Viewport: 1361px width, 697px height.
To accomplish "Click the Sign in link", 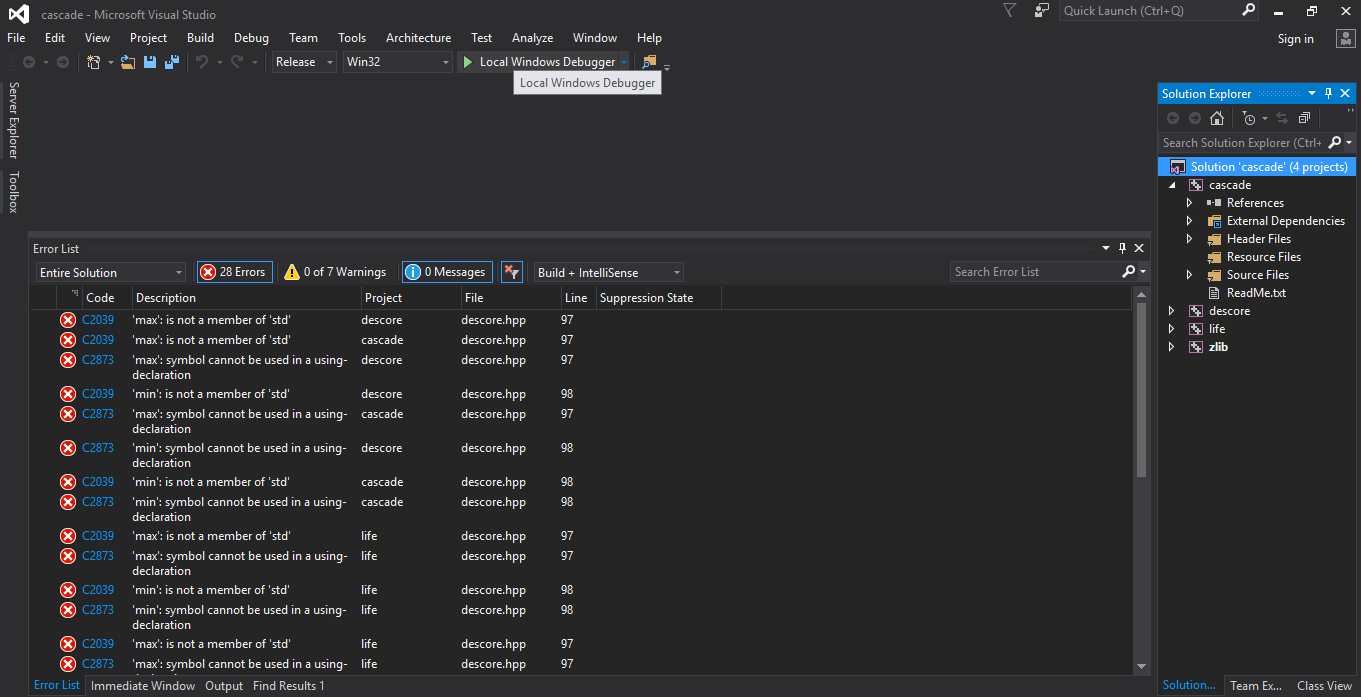I will (1296, 39).
